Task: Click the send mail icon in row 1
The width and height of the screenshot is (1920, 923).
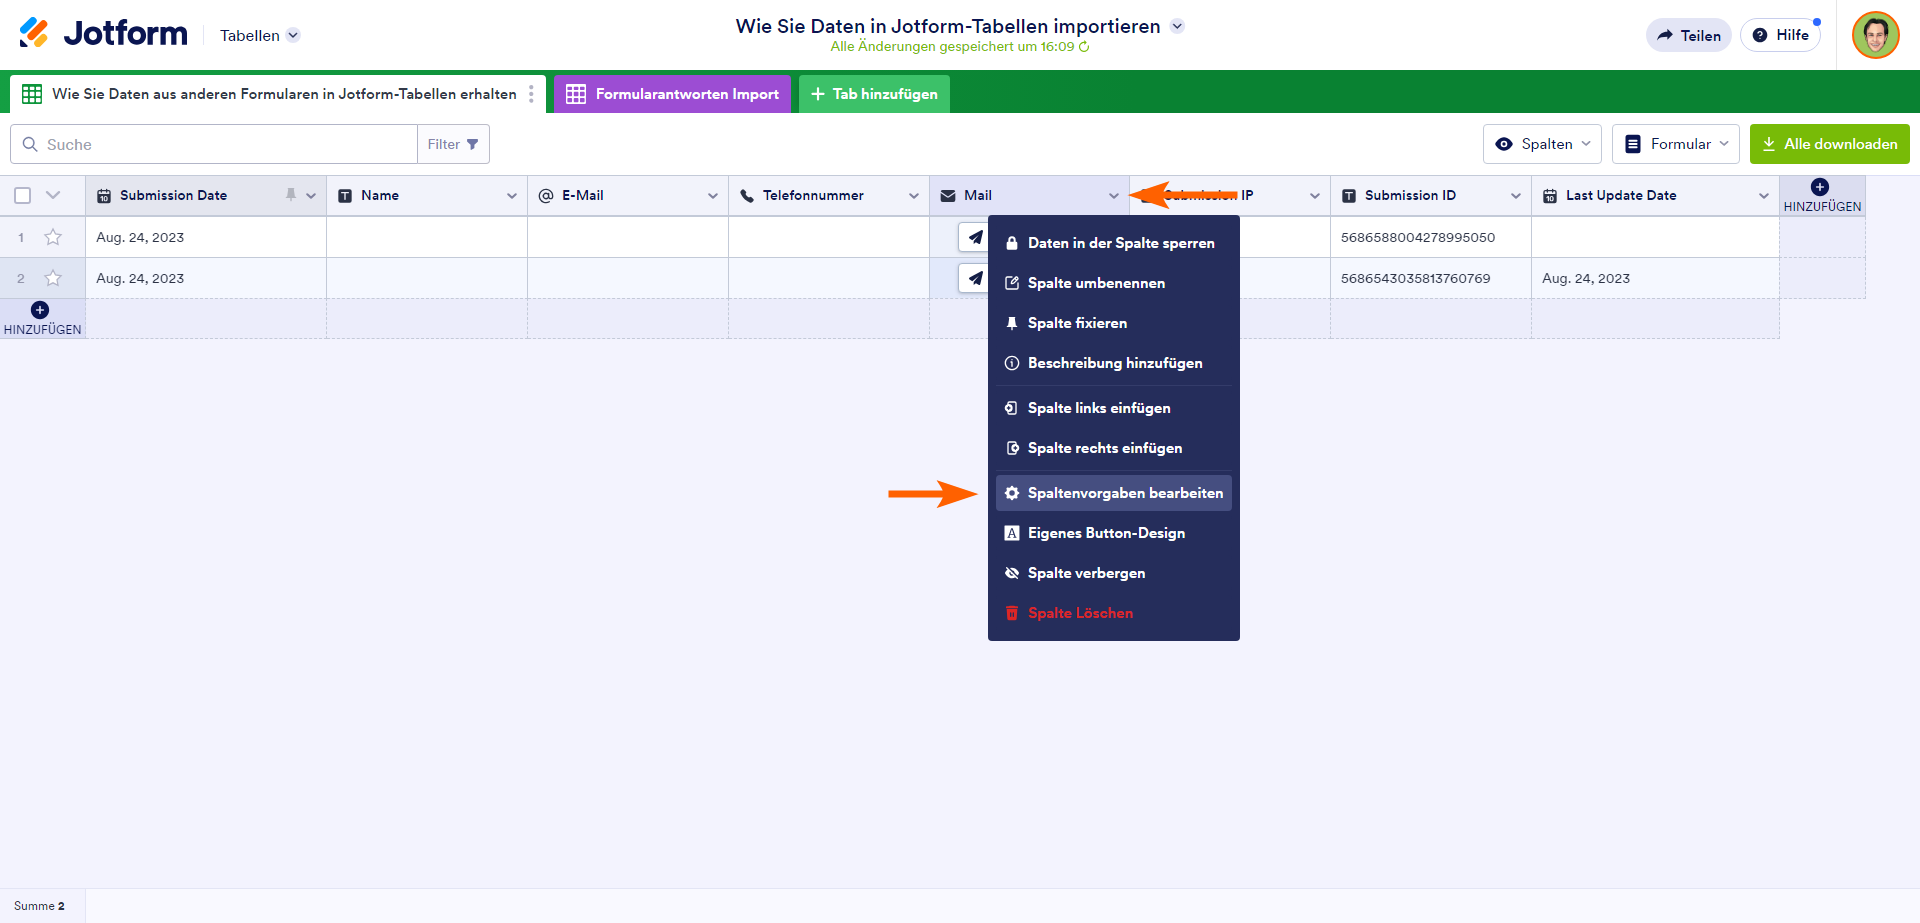Action: point(974,237)
